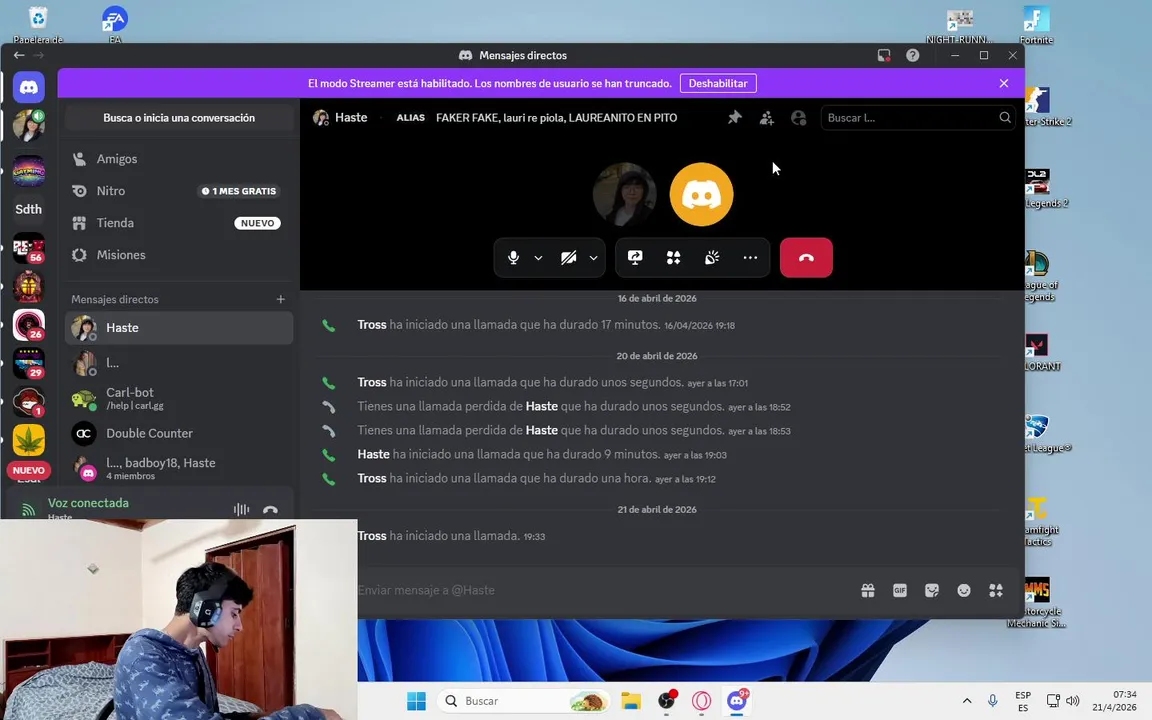1152x720 pixels.
Task: Open the help icon in title bar
Action: click(x=912, y=55)
